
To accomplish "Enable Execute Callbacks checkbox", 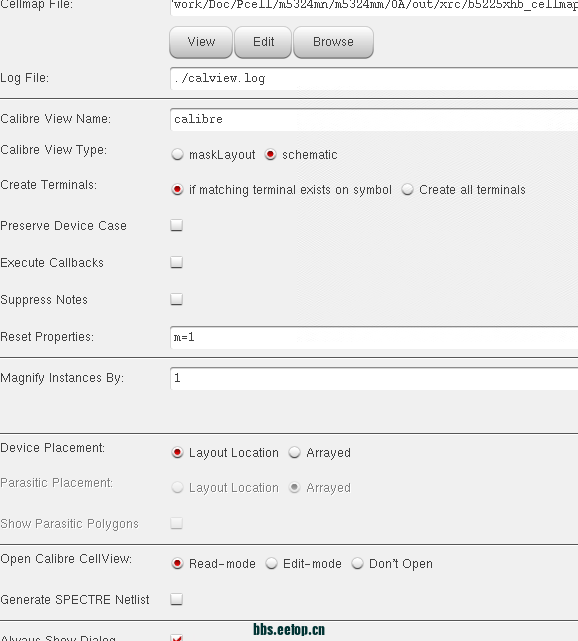I will click(x=177, y=262).
